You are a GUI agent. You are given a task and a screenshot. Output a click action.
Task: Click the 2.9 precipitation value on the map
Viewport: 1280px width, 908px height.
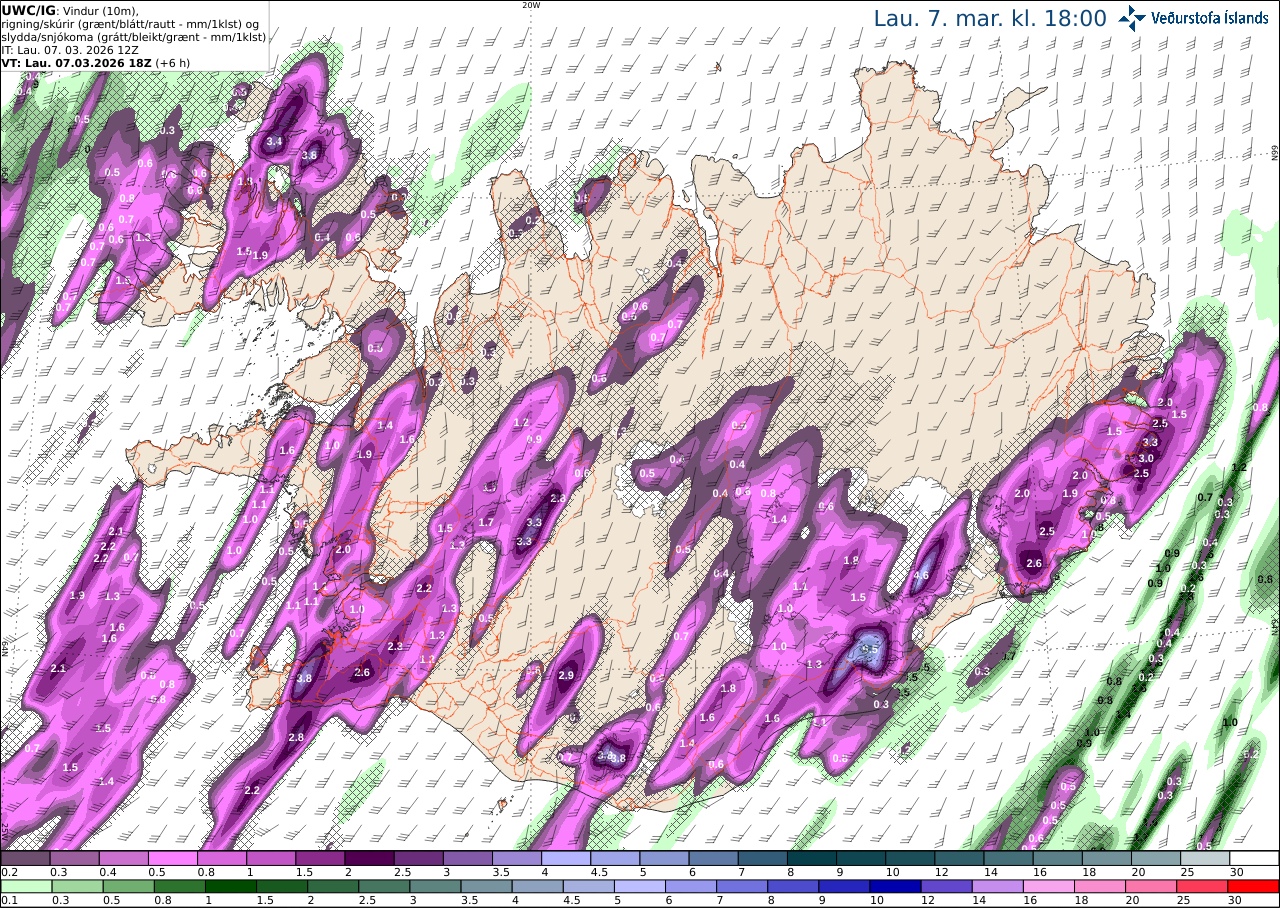566,676
